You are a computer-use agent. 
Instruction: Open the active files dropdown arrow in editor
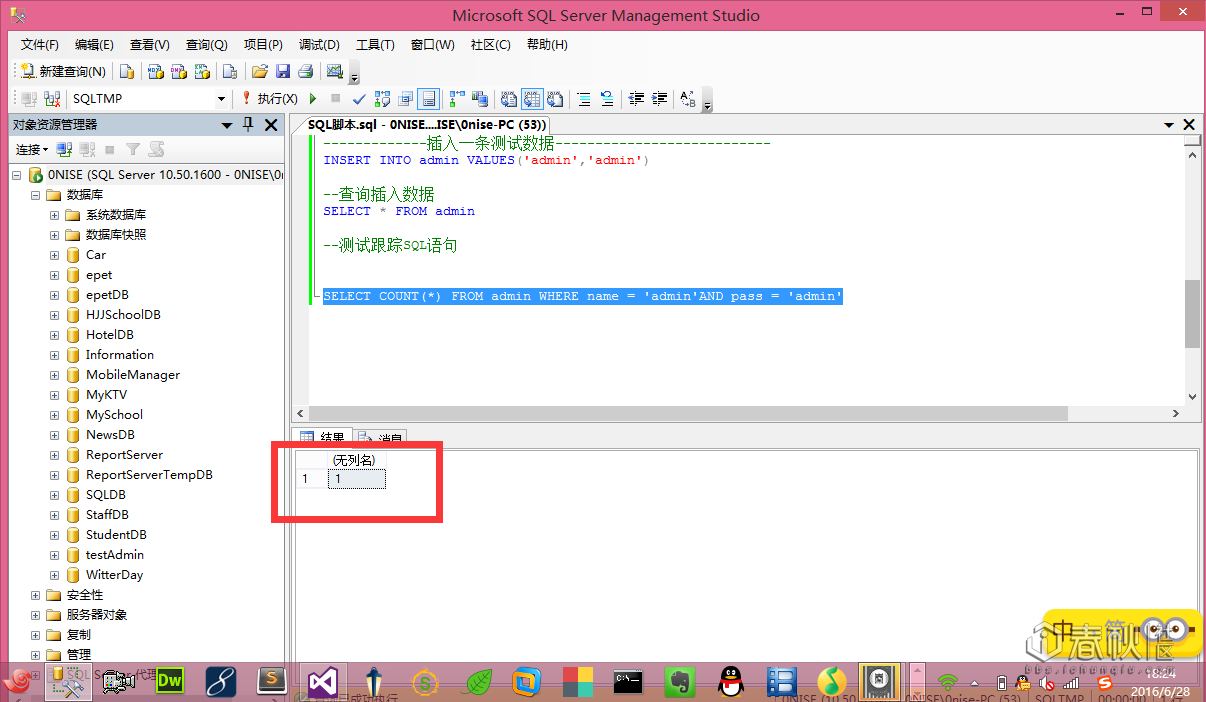tap(1169, 125)
